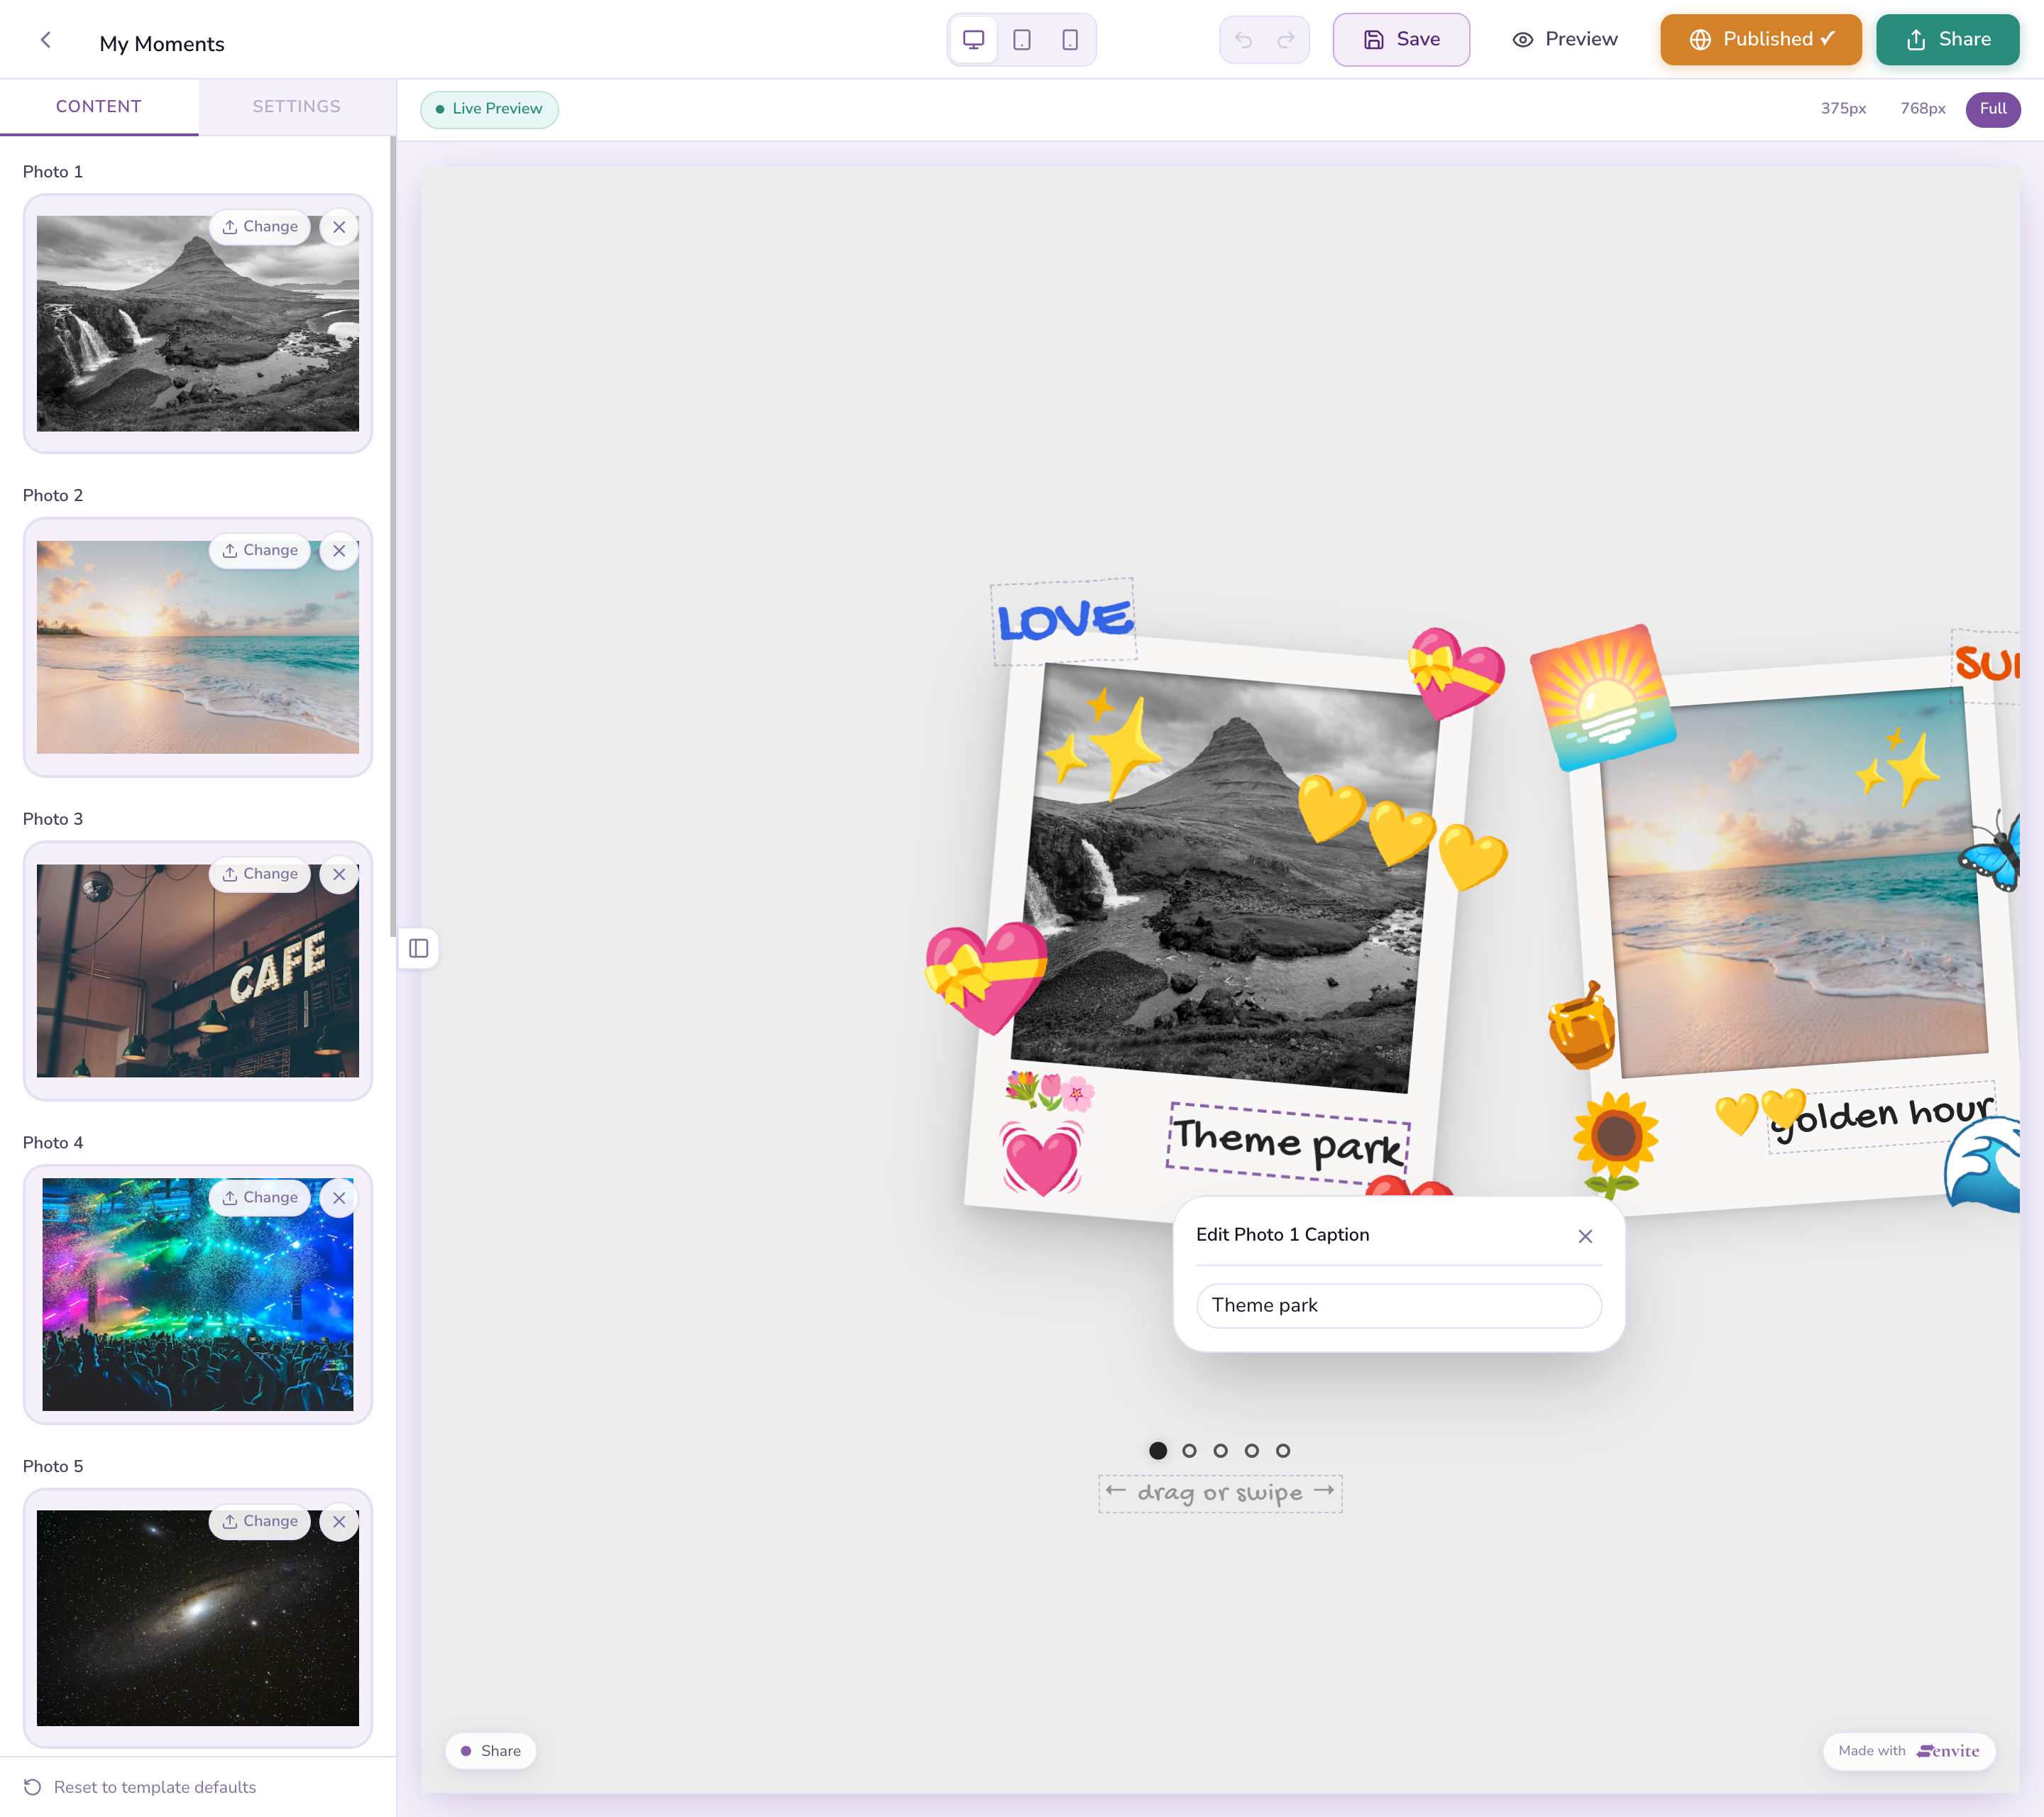Change the Photo 1 image

260,227
